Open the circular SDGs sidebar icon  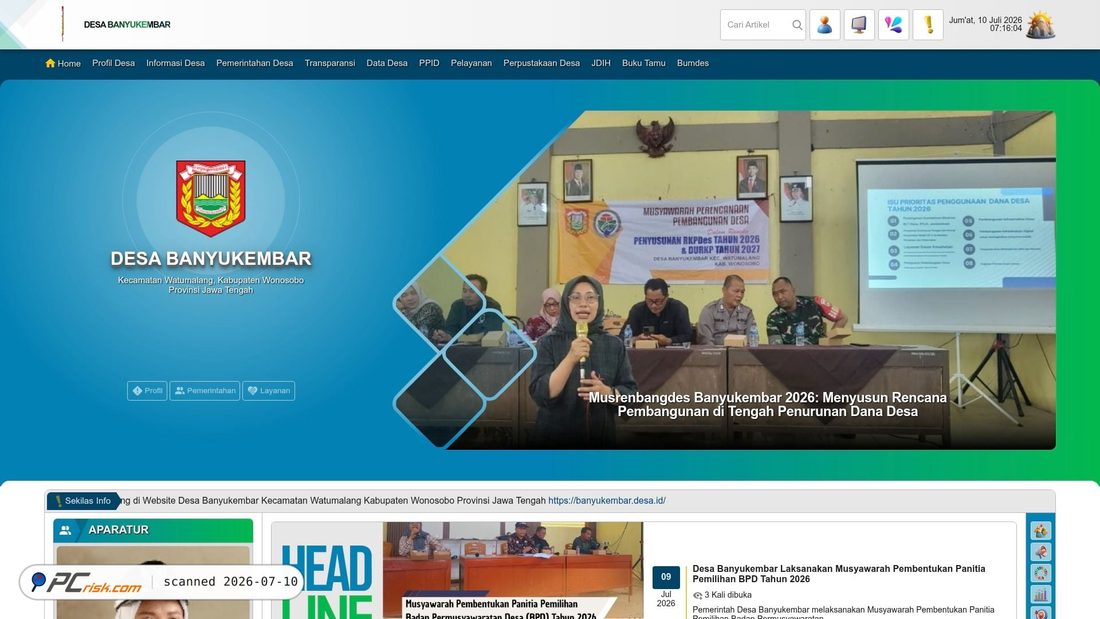[1040, 573]
